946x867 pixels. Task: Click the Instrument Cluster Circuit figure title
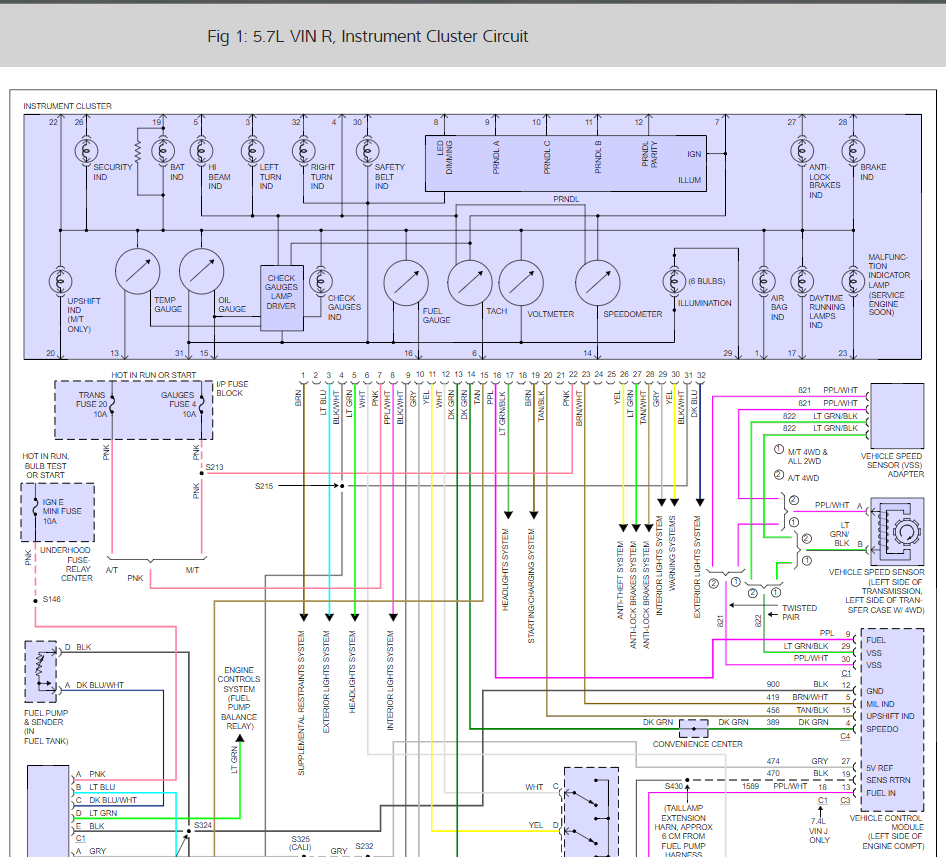point(367,36)
